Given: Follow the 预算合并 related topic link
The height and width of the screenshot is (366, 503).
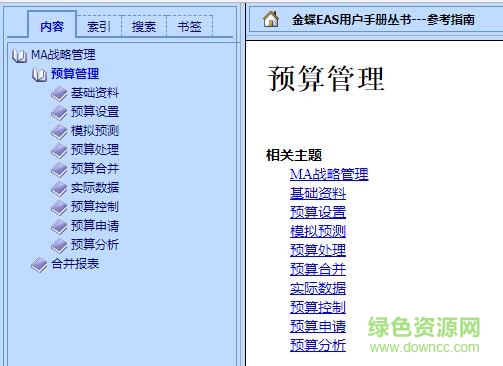Looking at the screenshot, I should (x=318, y=269).
